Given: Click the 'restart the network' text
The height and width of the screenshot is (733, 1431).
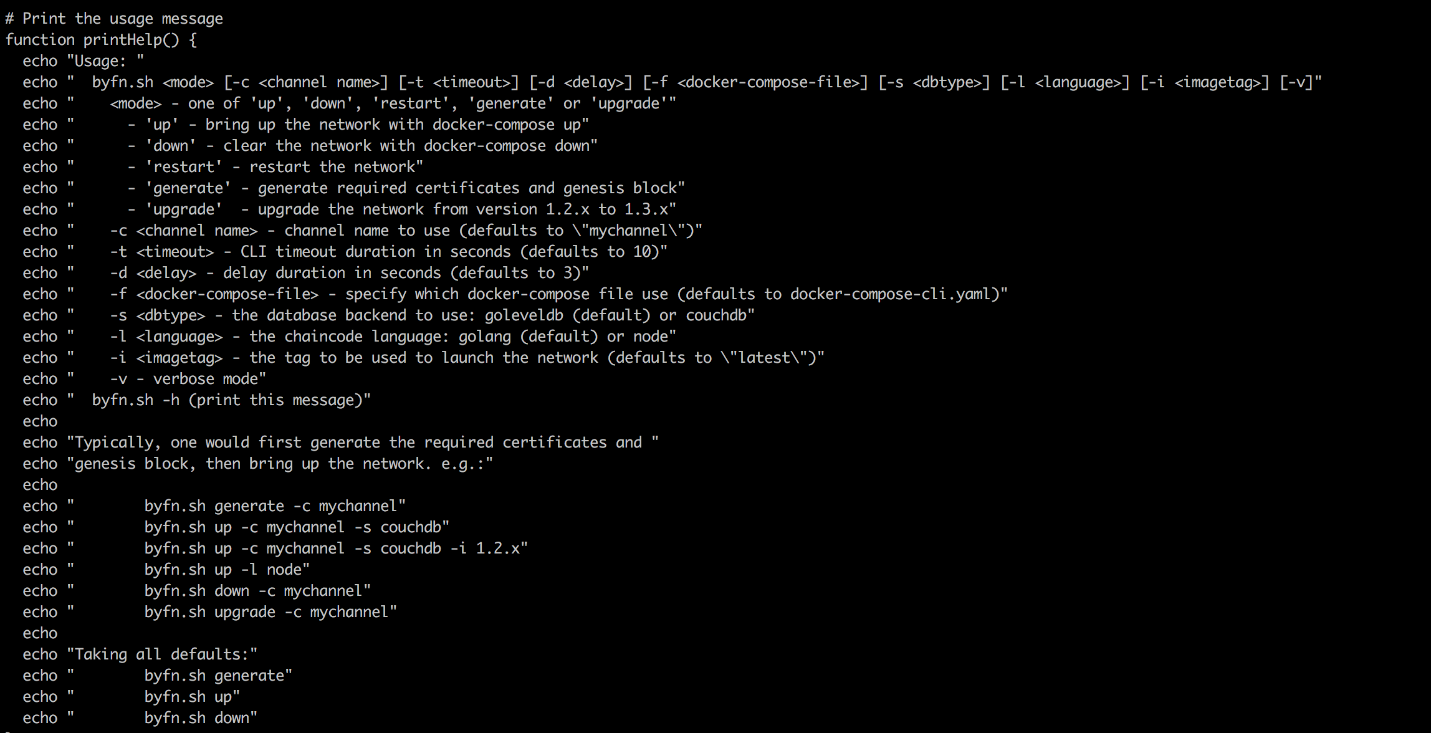Looking at the screenshot, I should [x=332, y=167].
